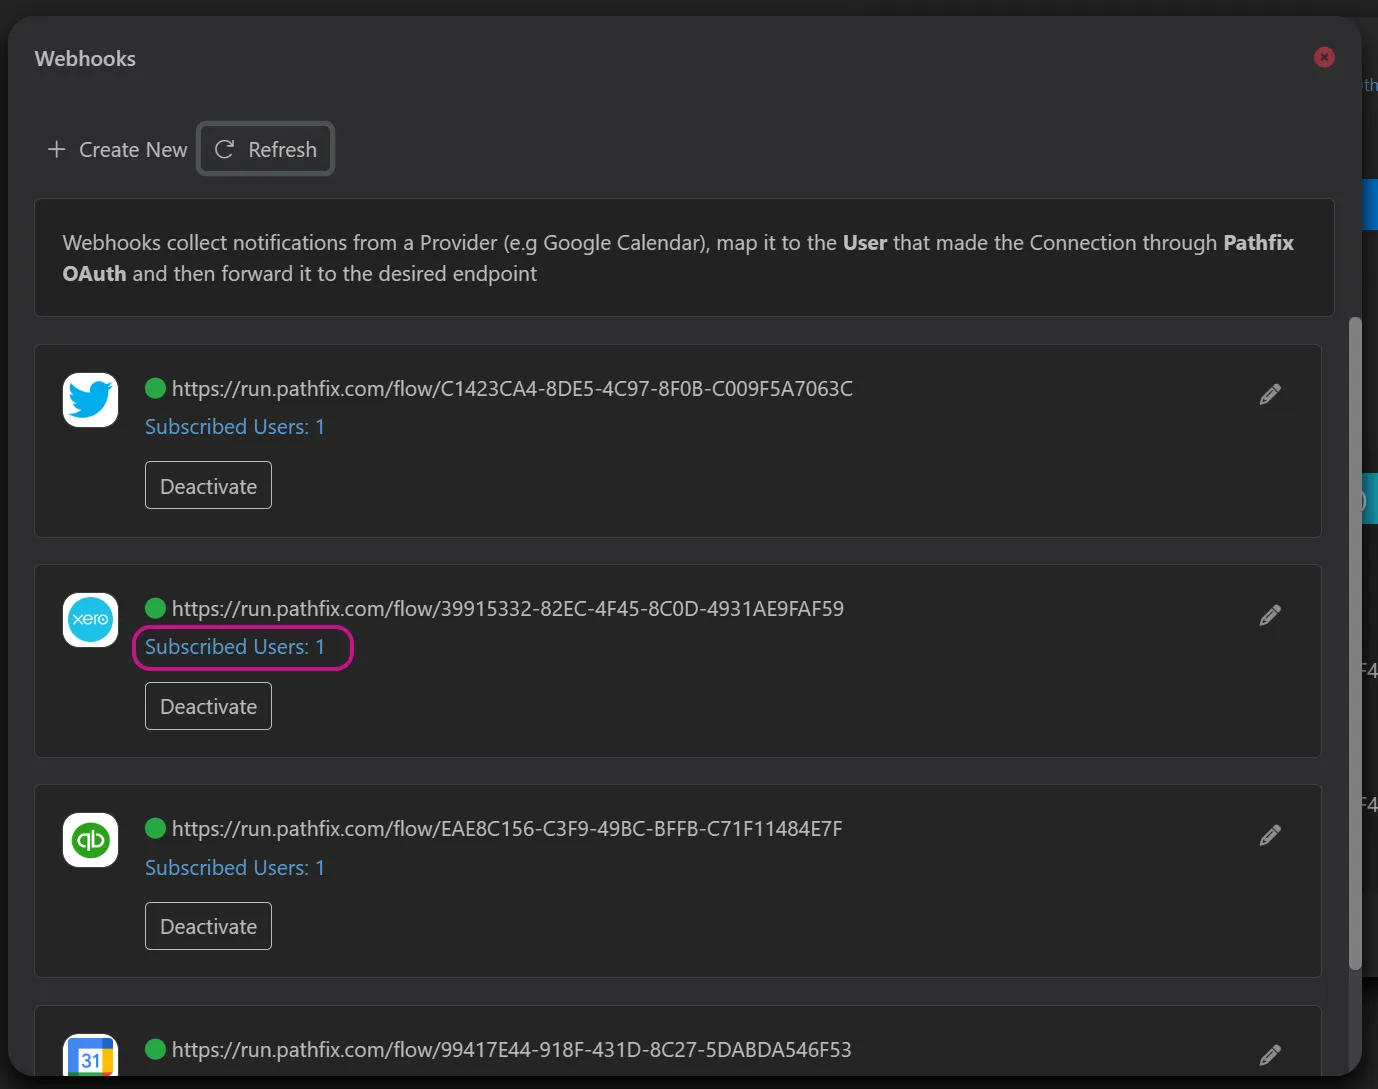This screenshot has height=1089, width=1378.
Task: Deactivate the Twitter webhook
Action: 208,485
